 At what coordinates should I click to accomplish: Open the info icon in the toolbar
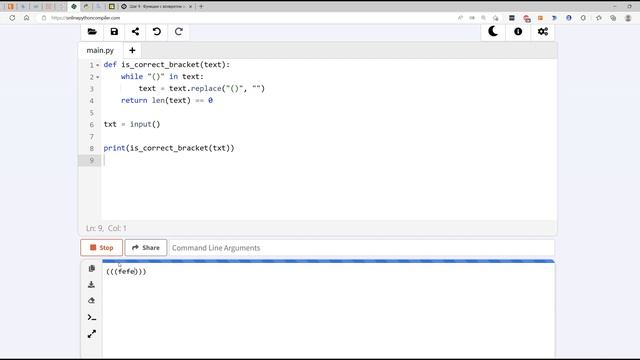click(518, 31)
